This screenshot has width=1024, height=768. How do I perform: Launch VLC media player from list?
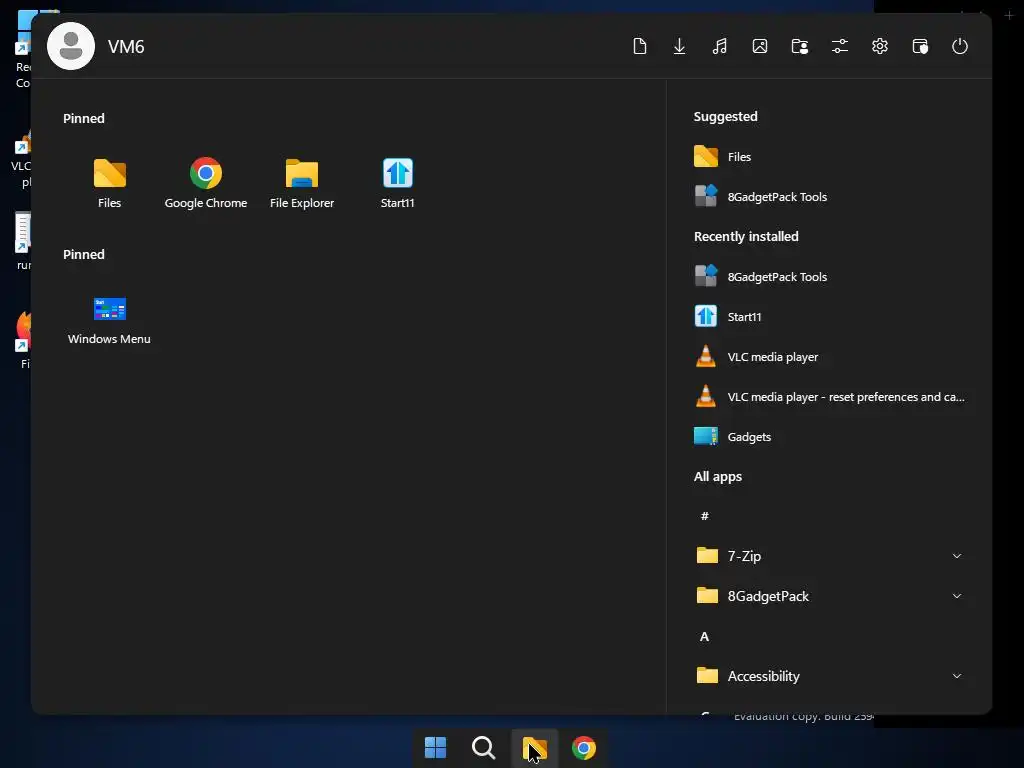829,357
